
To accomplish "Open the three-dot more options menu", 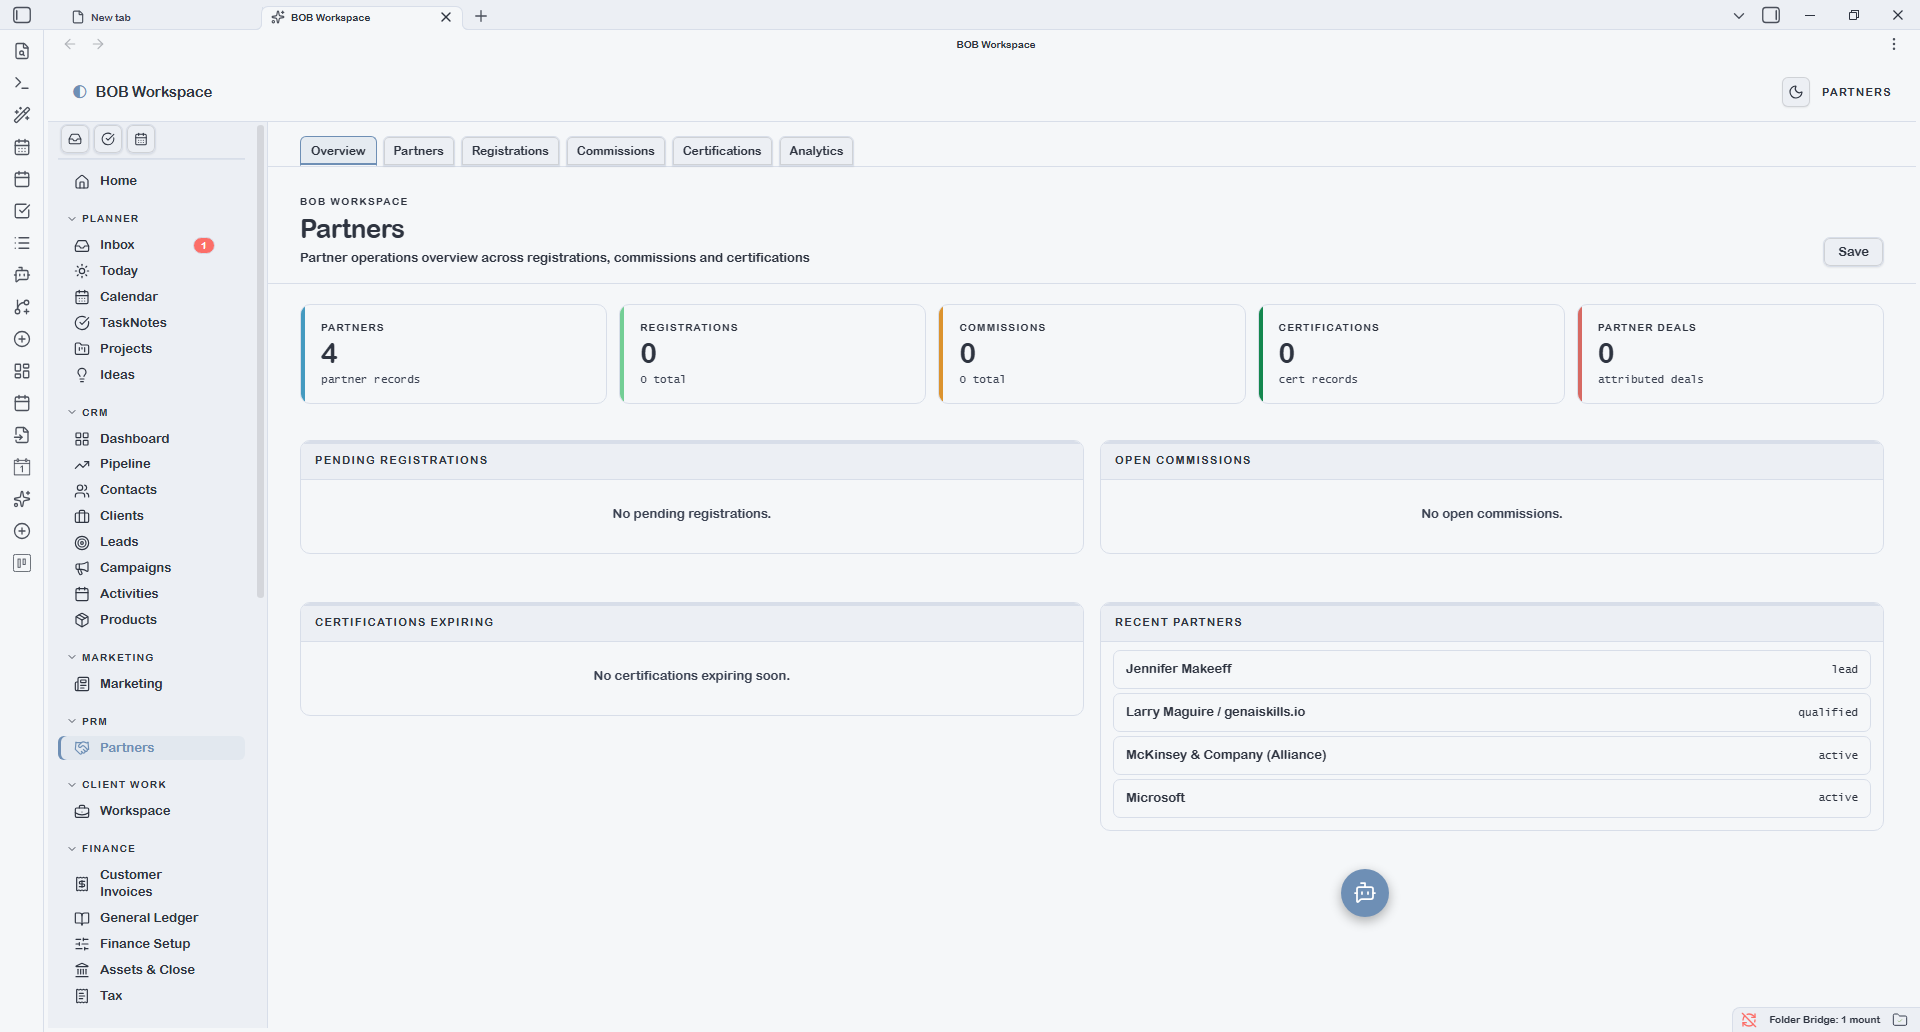I will point(1894,44).
